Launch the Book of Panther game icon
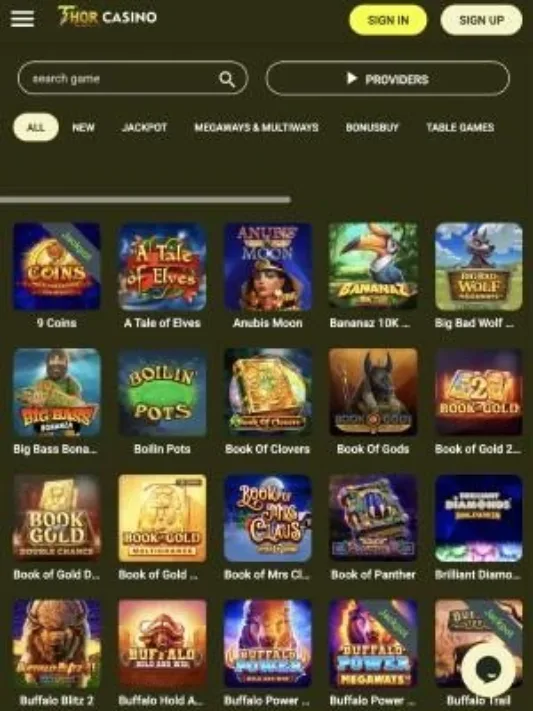The height and width of the screenshot is (711, 533). 373,518
